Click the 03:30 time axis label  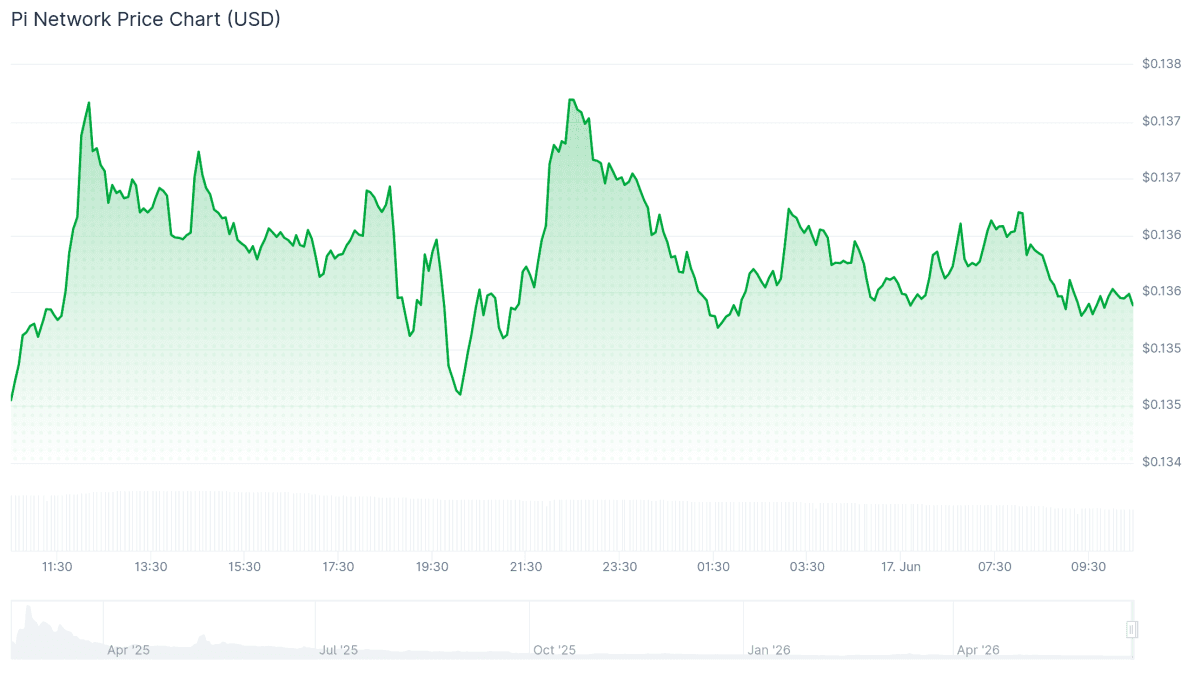point(807,567)
